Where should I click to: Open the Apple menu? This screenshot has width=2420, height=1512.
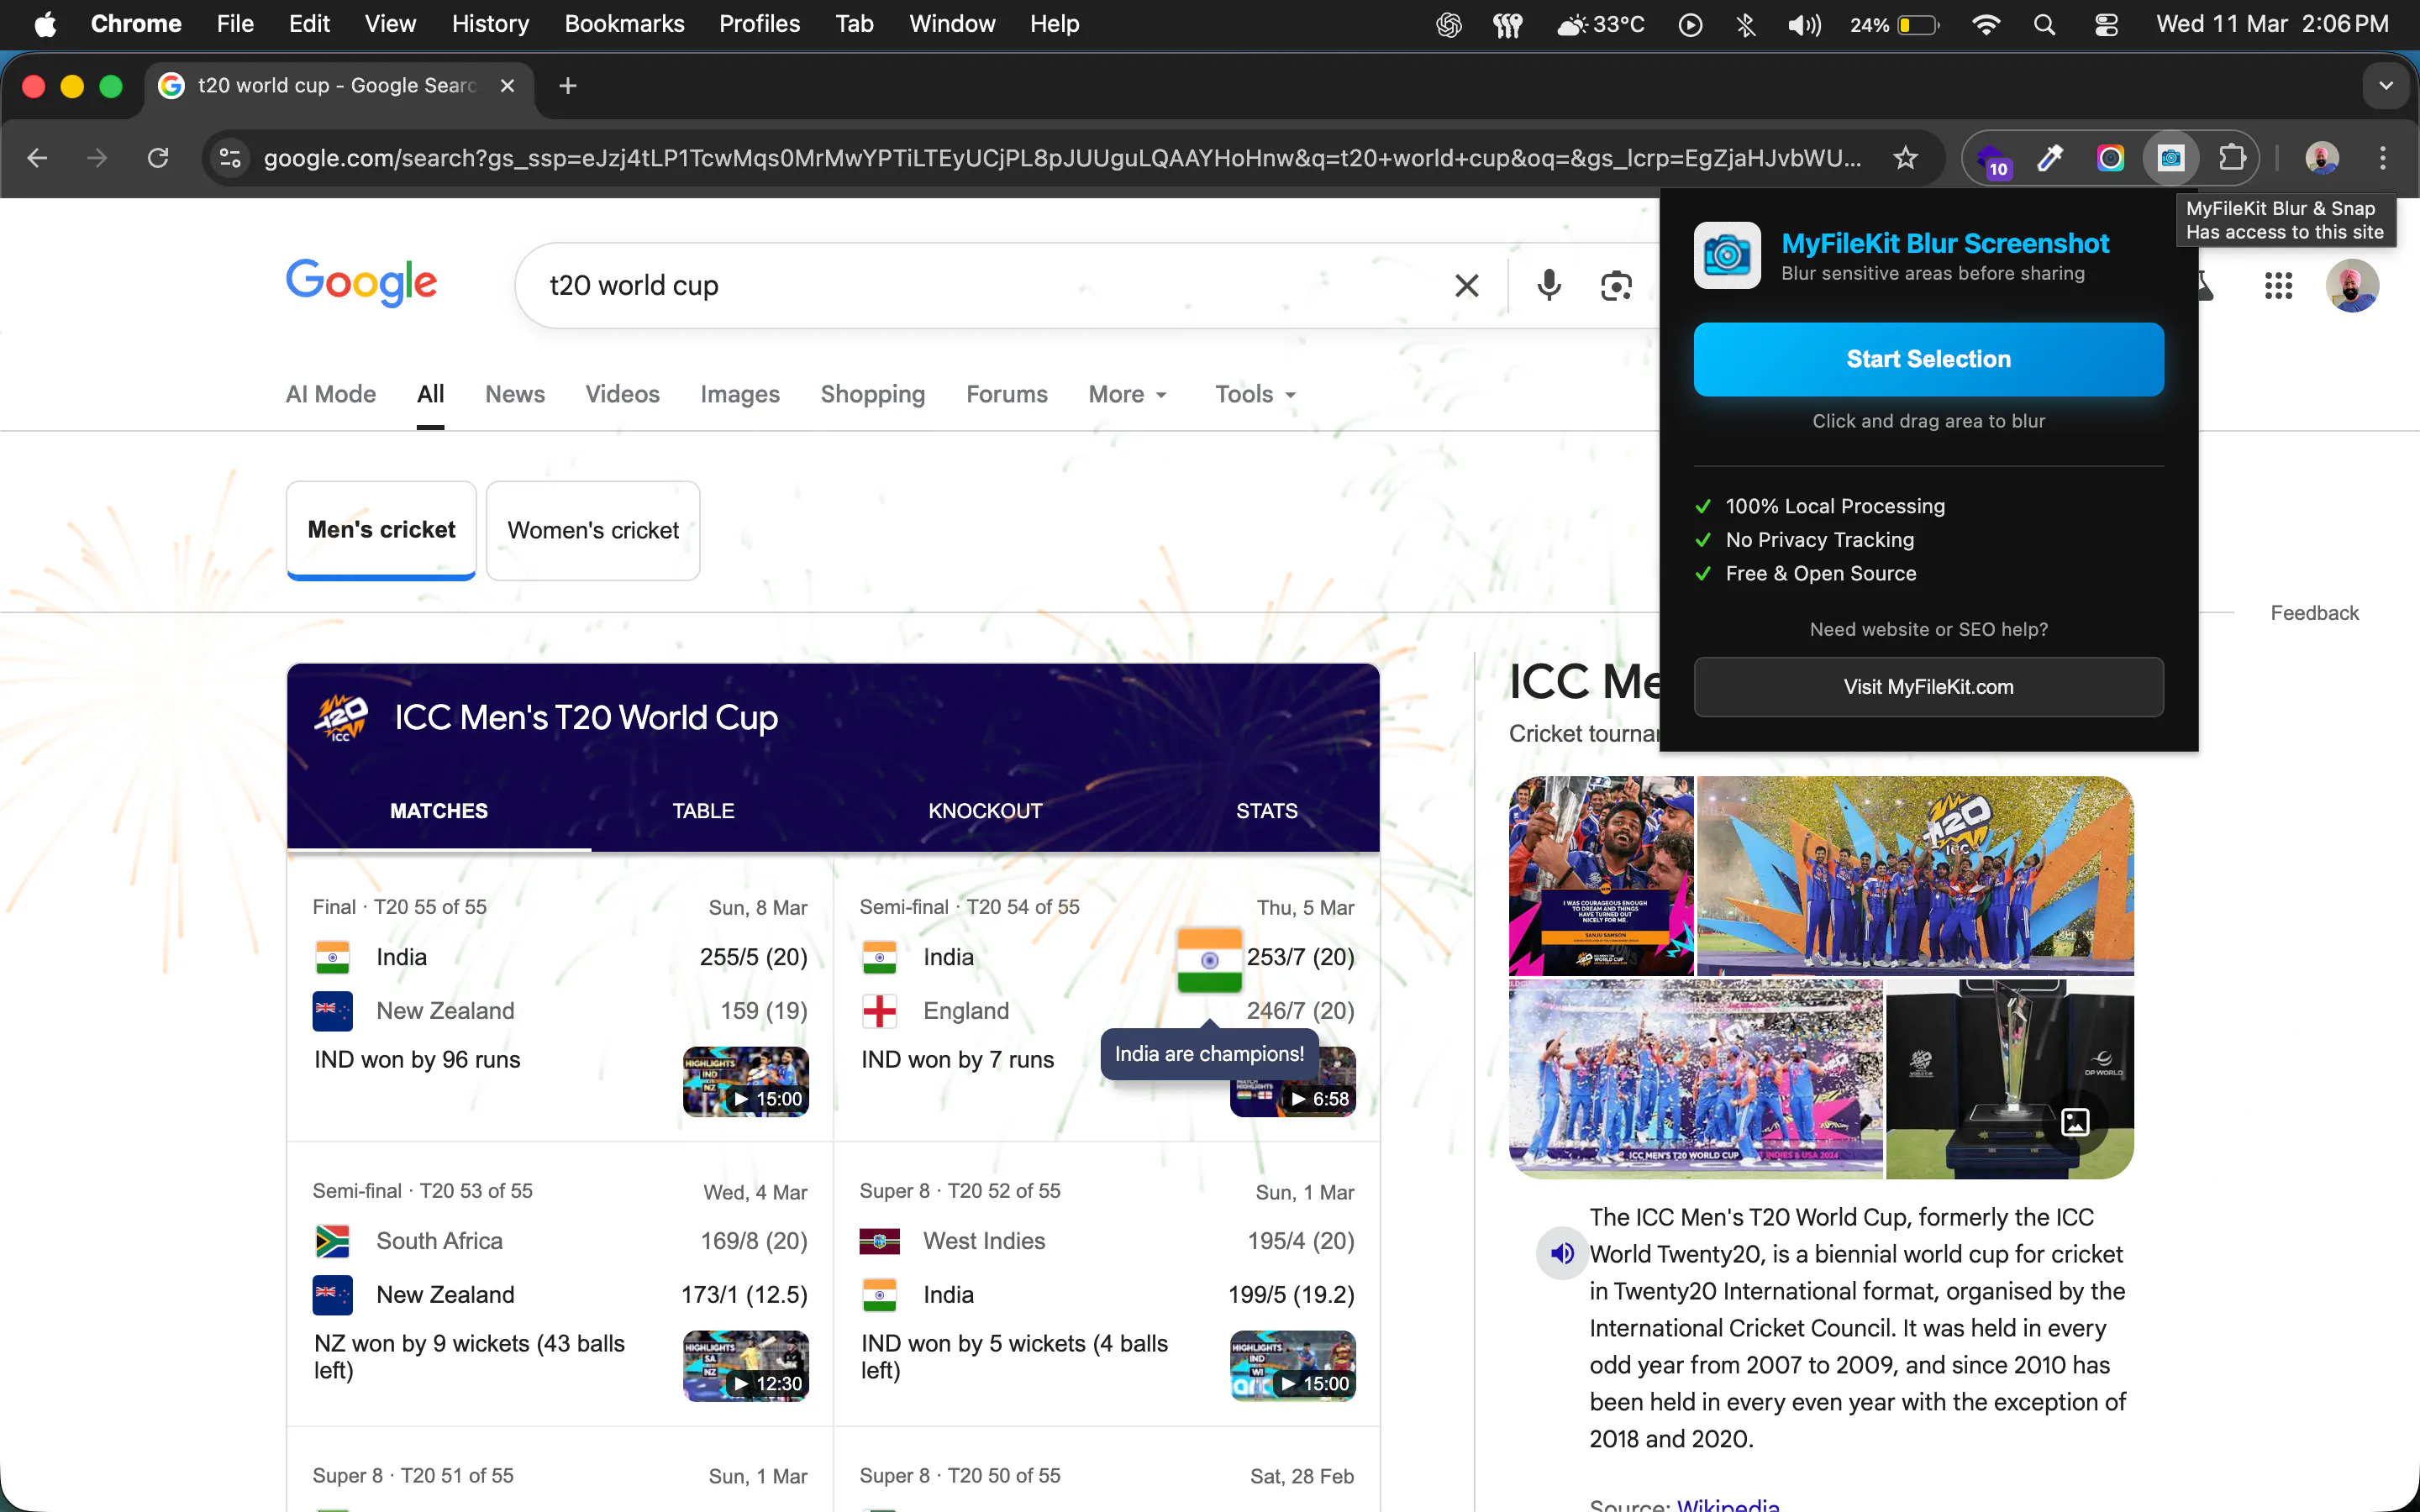45,24
